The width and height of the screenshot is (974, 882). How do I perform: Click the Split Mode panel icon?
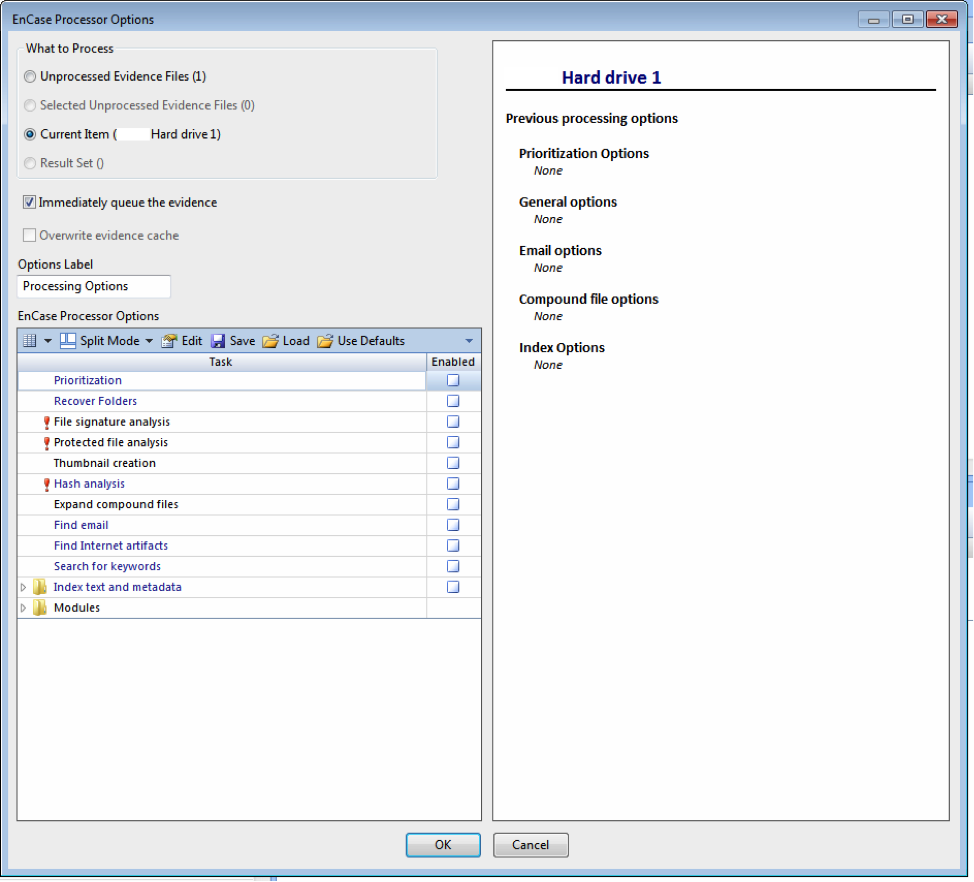point(68,340)
